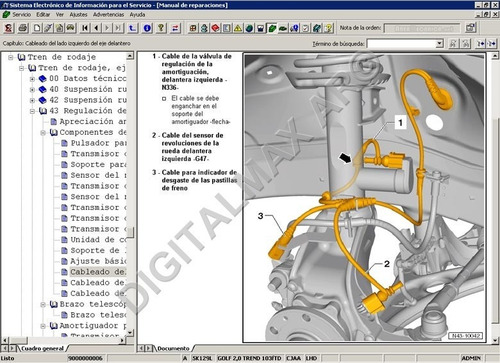This screenshot has width=500, height=363.
Task: Click the highlighted green tag icon
Action: point(272,28)
